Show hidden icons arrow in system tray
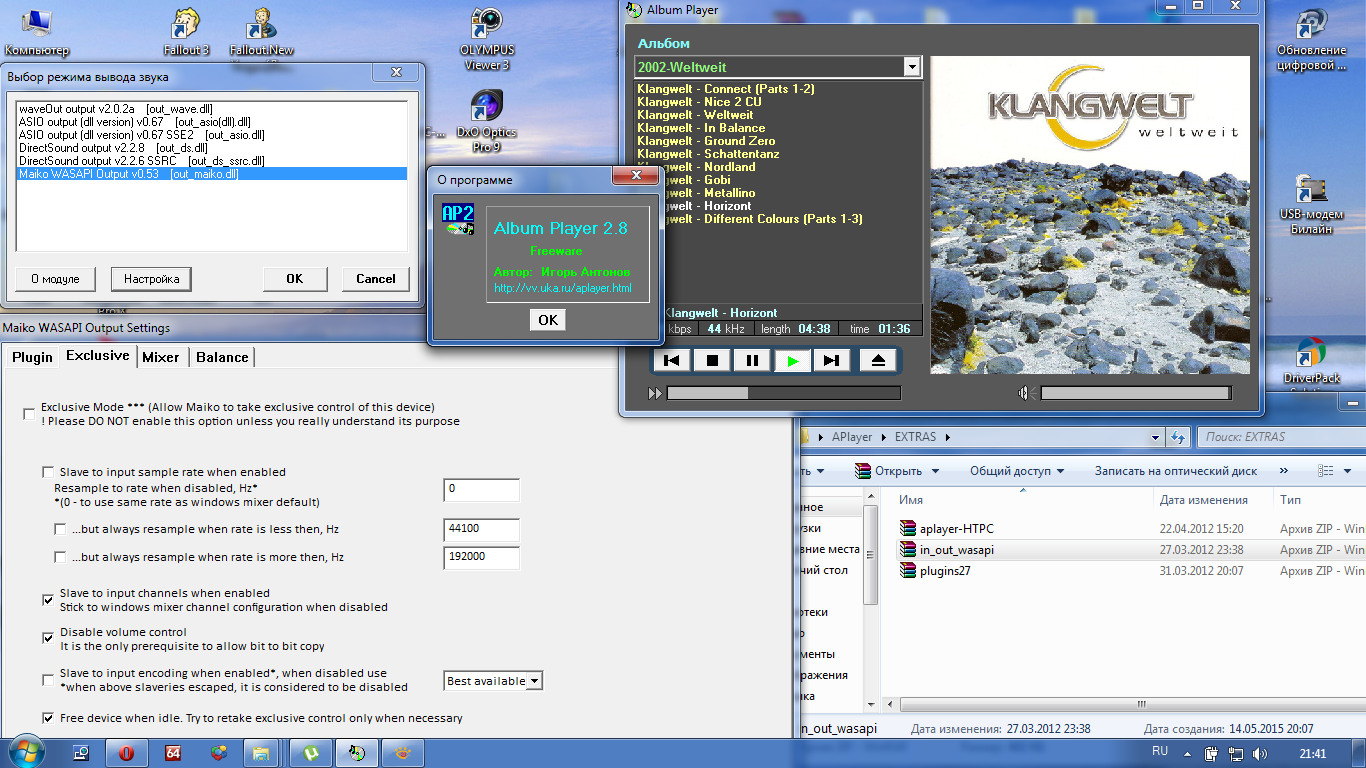1366x768 pixels. pos(1189,753)
